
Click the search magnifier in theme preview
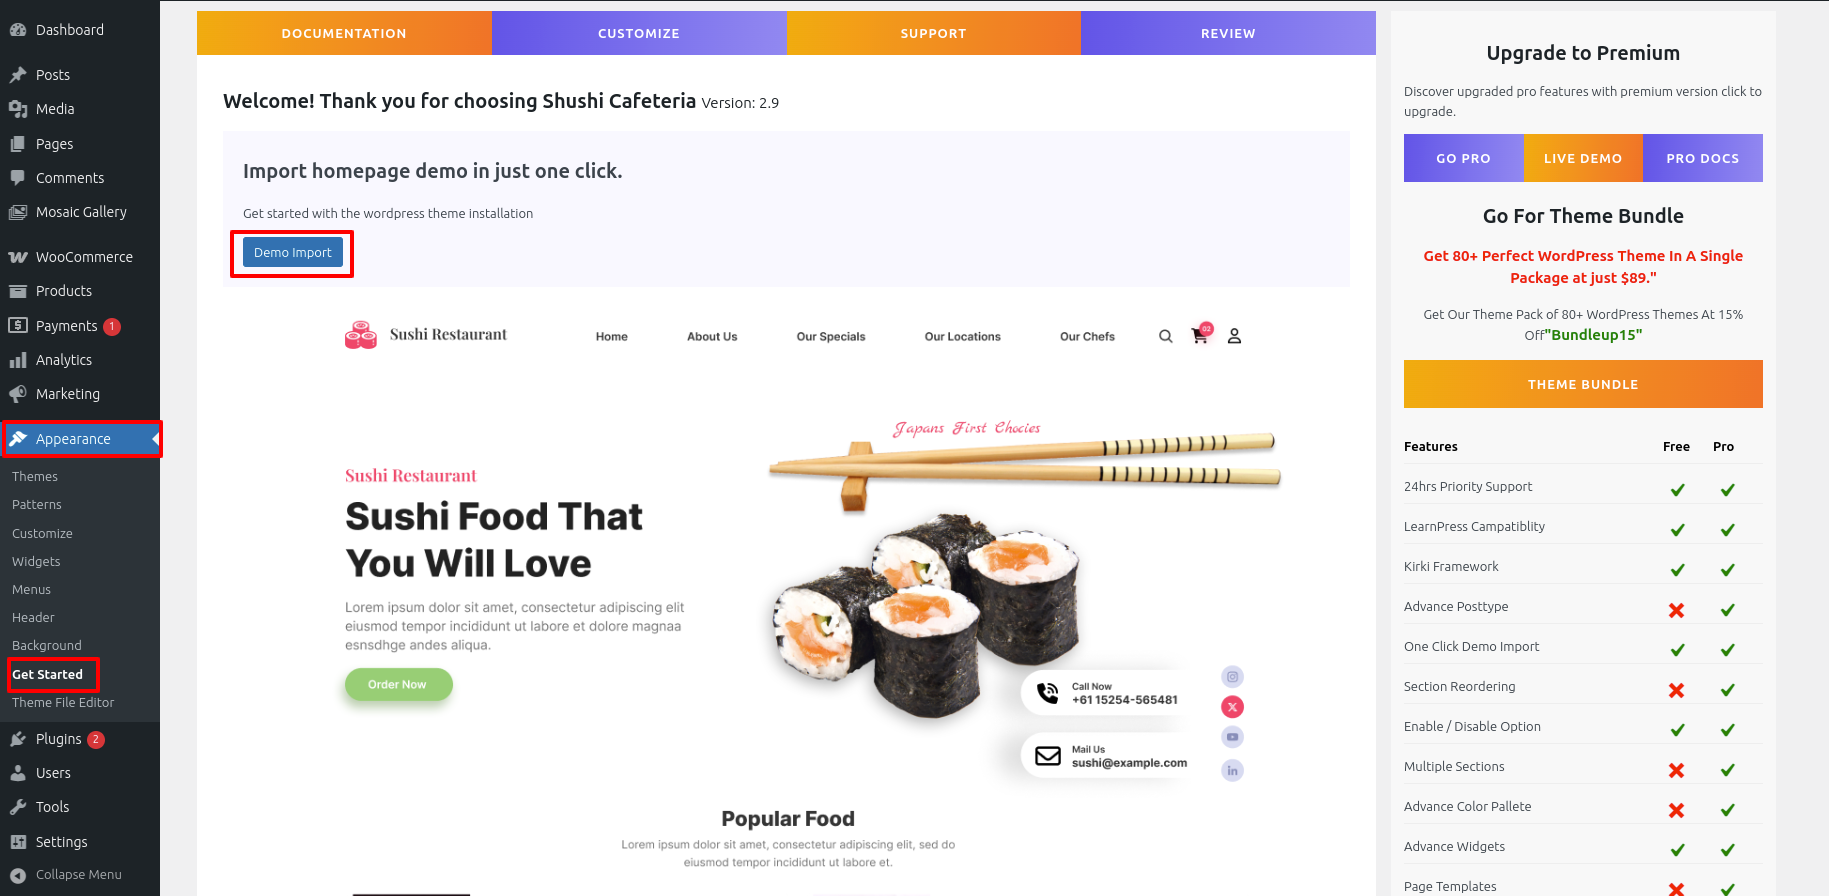pos(1165,336)
